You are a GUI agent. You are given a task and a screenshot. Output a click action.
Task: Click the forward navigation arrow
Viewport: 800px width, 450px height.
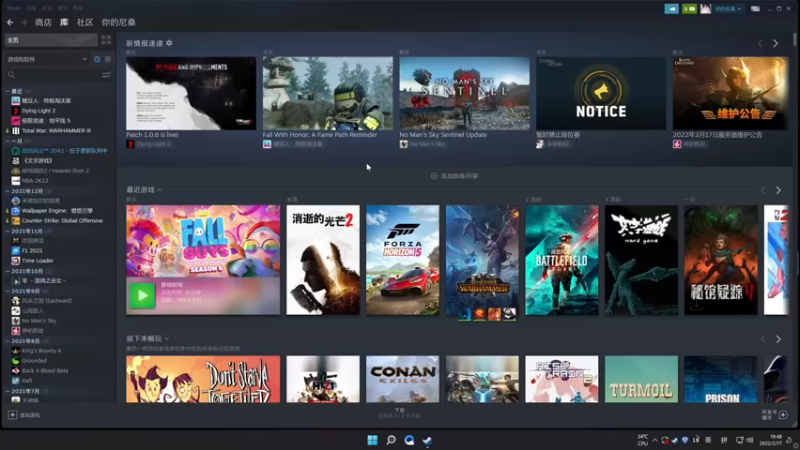23,22
